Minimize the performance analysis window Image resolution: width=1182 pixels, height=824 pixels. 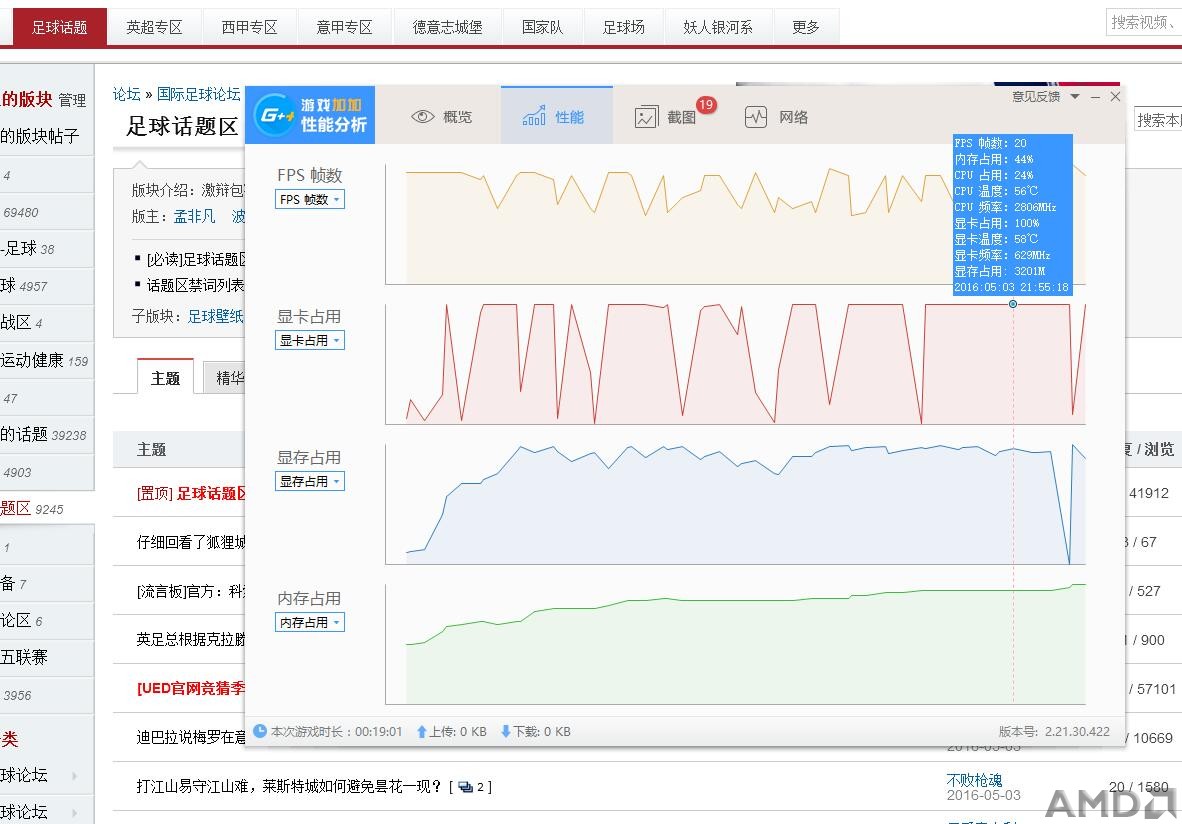pos(1095,96)
